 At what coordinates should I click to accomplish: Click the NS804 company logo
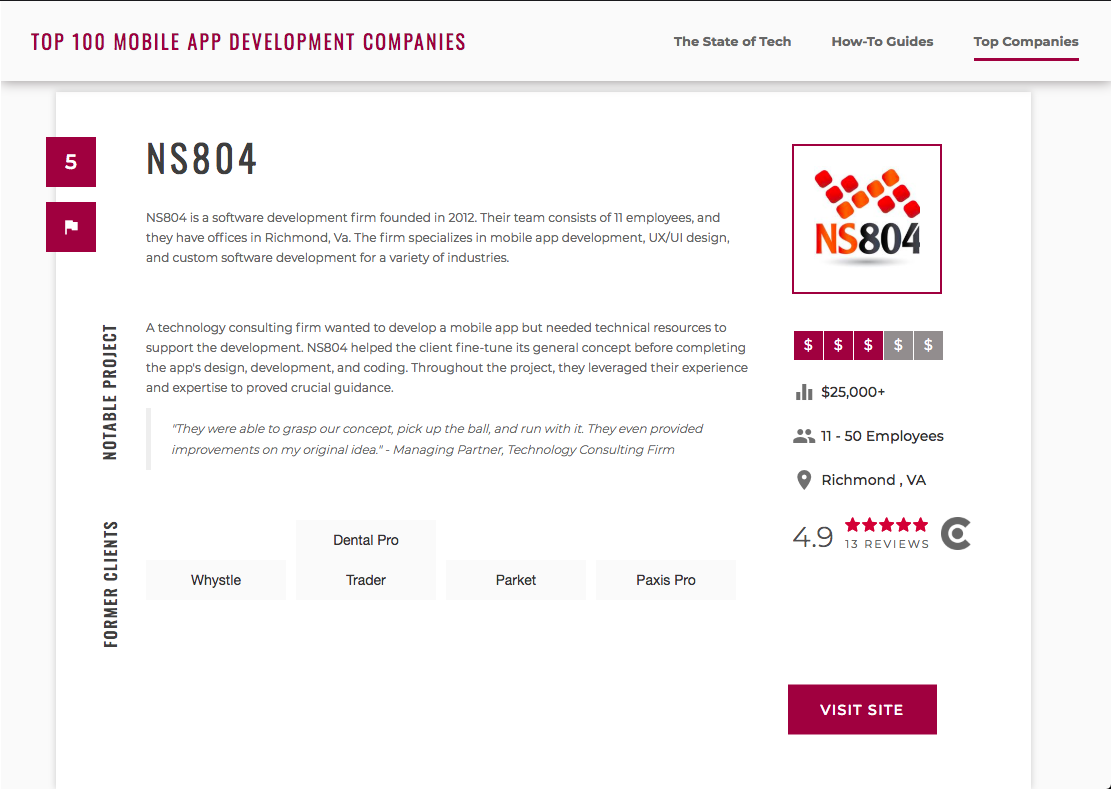867,219
